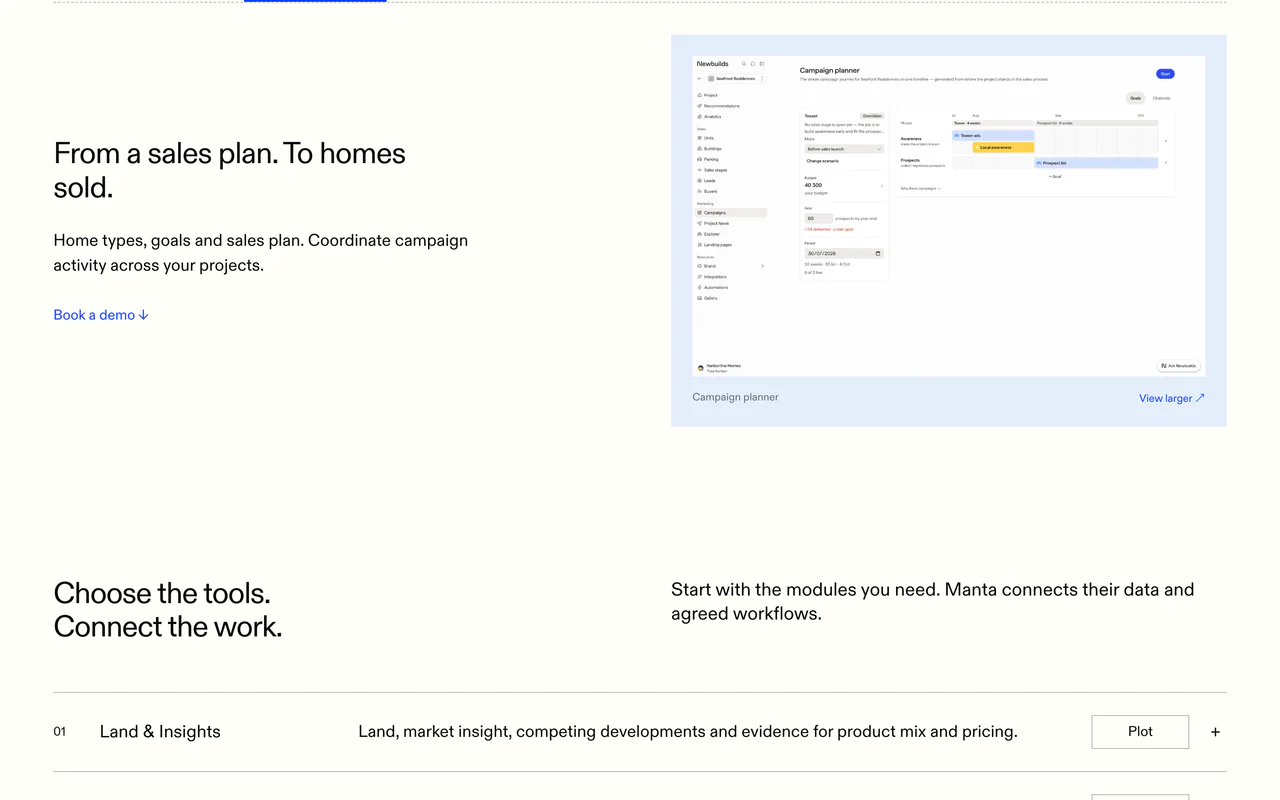This screenshot has height=800, width=1280.
Task: Expand the Brand sidebar chevron
Action: pos(763,266)
